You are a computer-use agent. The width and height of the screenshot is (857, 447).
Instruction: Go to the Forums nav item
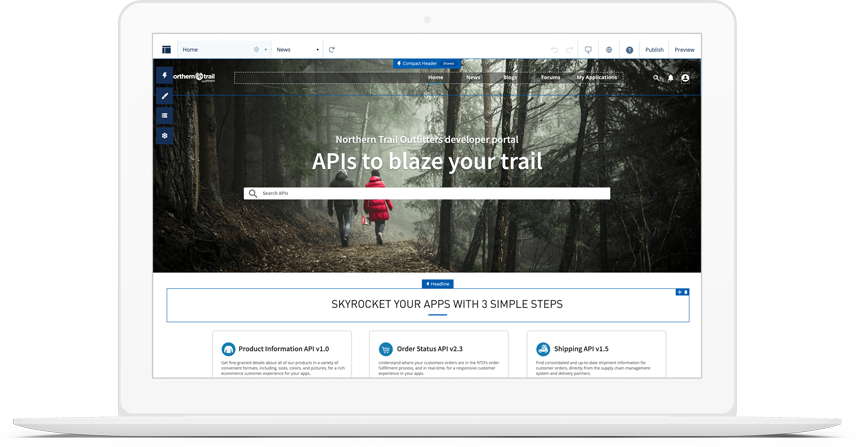[x=550, y=78]
